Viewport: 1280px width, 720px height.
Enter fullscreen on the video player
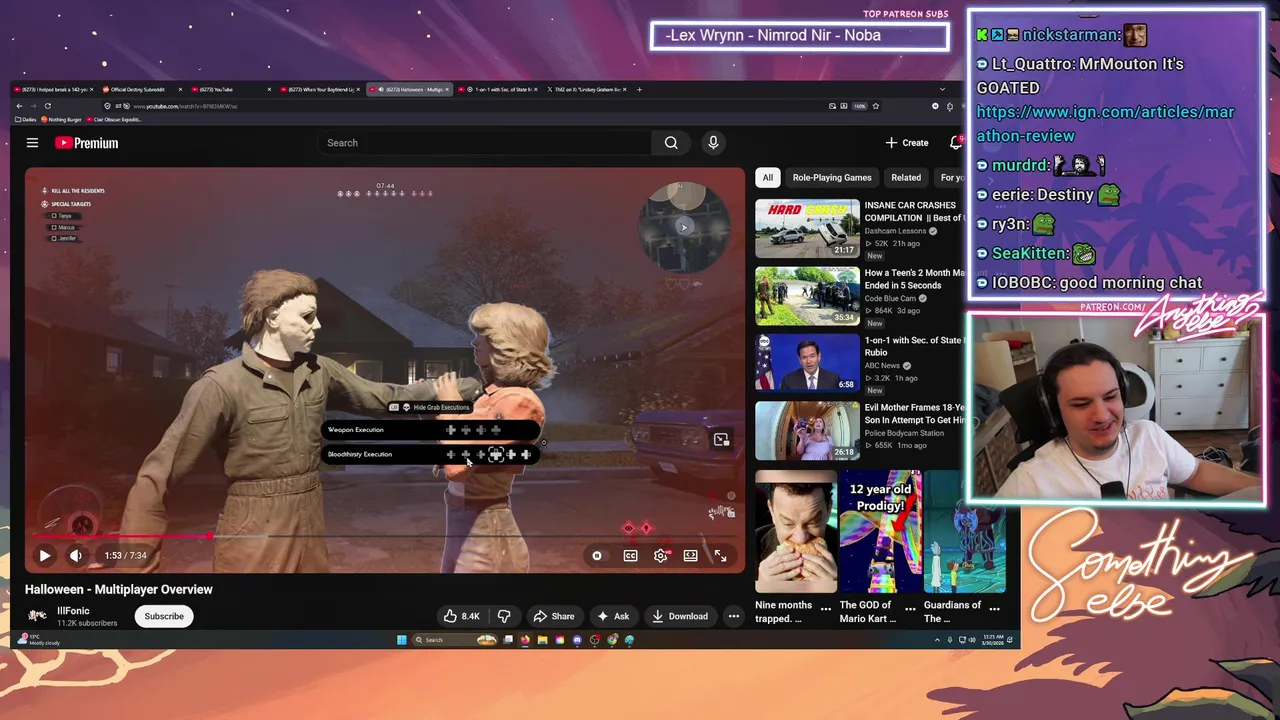(x=720, y=555)
